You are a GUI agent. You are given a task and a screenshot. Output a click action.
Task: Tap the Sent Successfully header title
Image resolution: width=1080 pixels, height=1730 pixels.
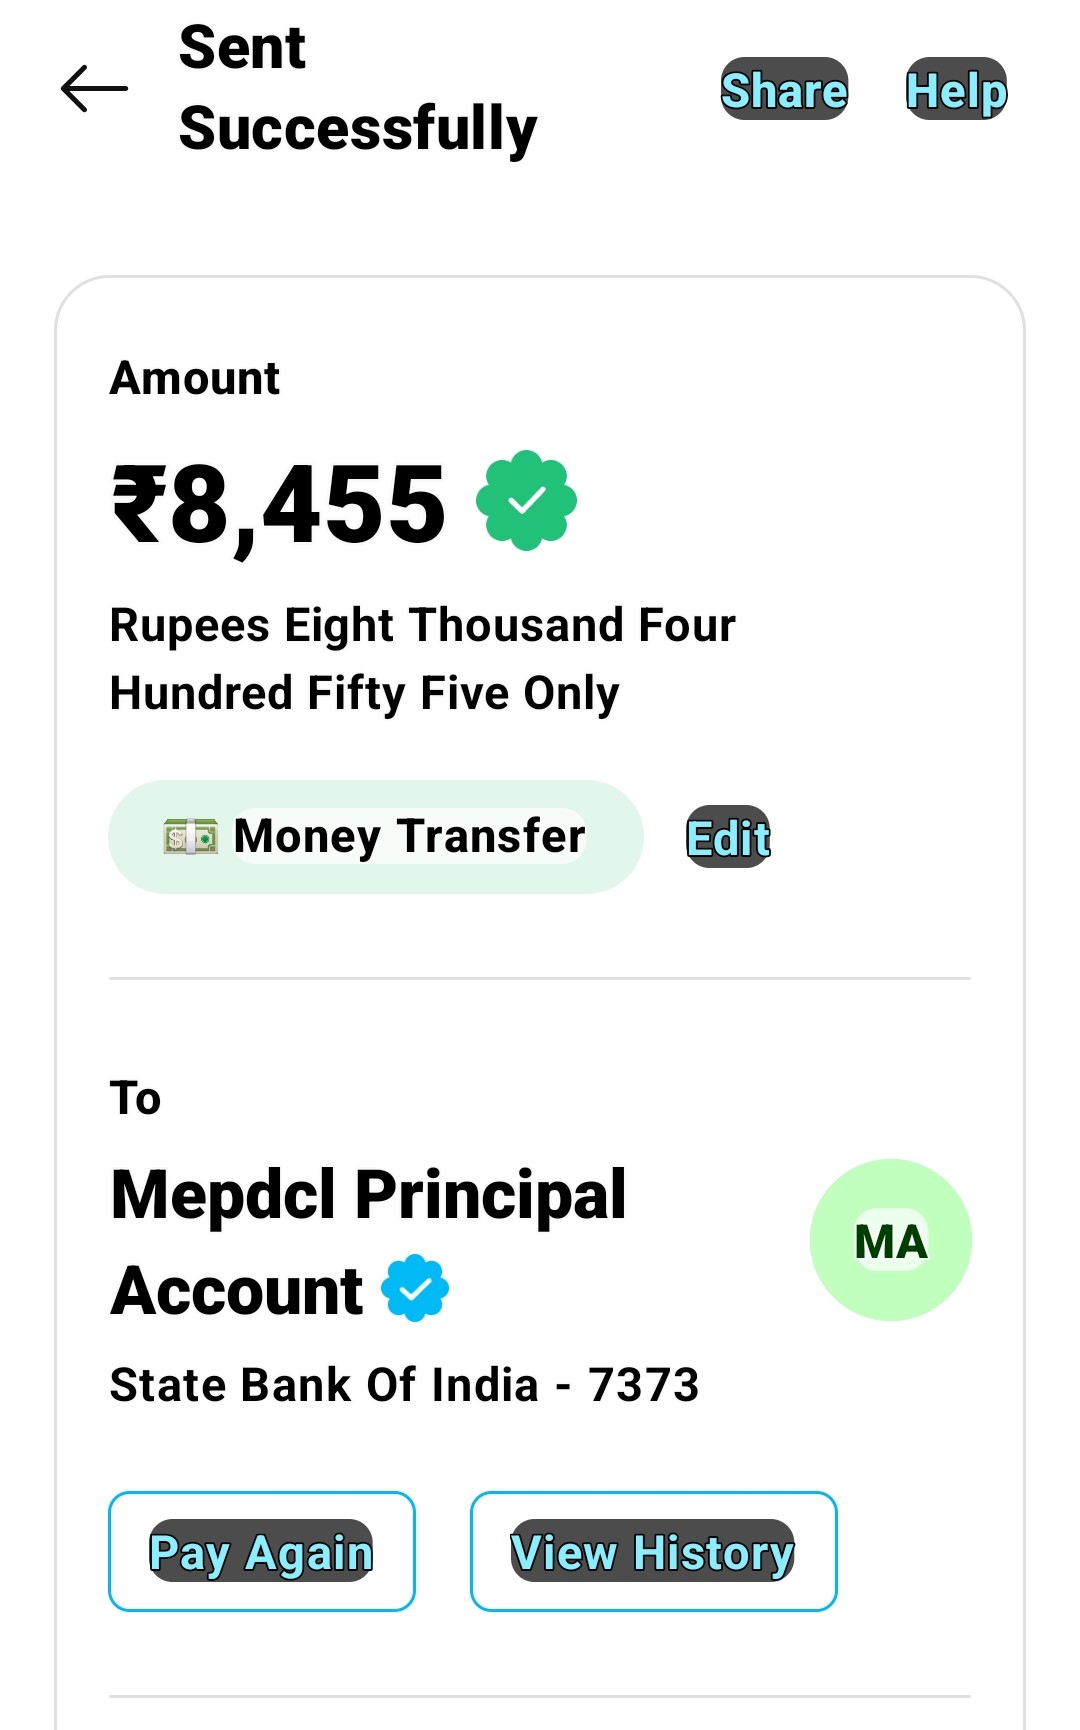tap(357, 89)
